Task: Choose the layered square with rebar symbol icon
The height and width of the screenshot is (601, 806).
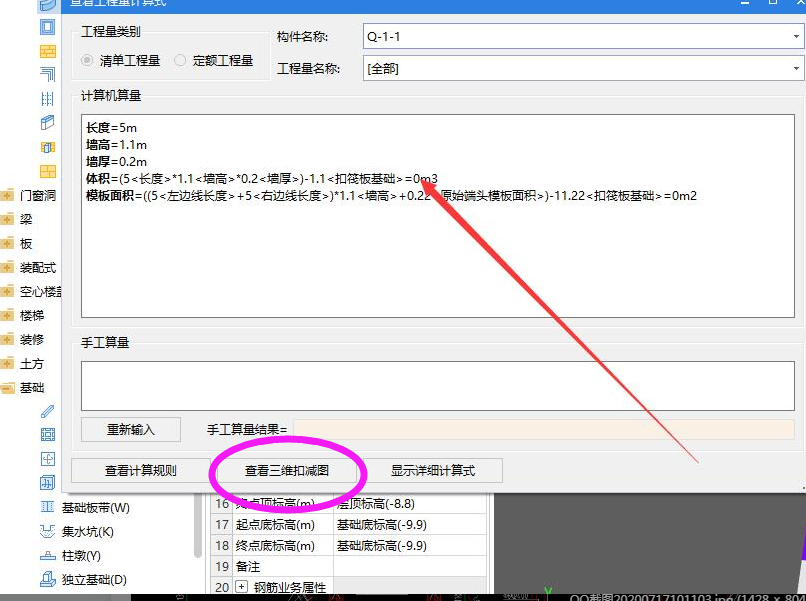Action: point(47,483)
